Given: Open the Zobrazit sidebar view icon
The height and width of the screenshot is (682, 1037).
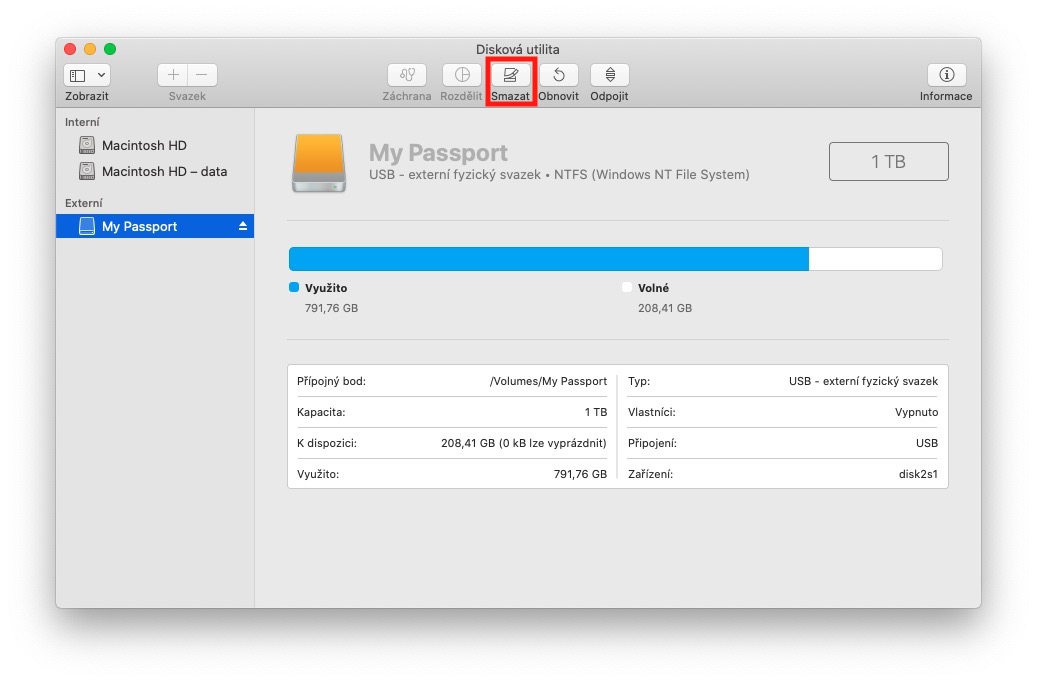Looking at the screenshot, I should [77, 75].
